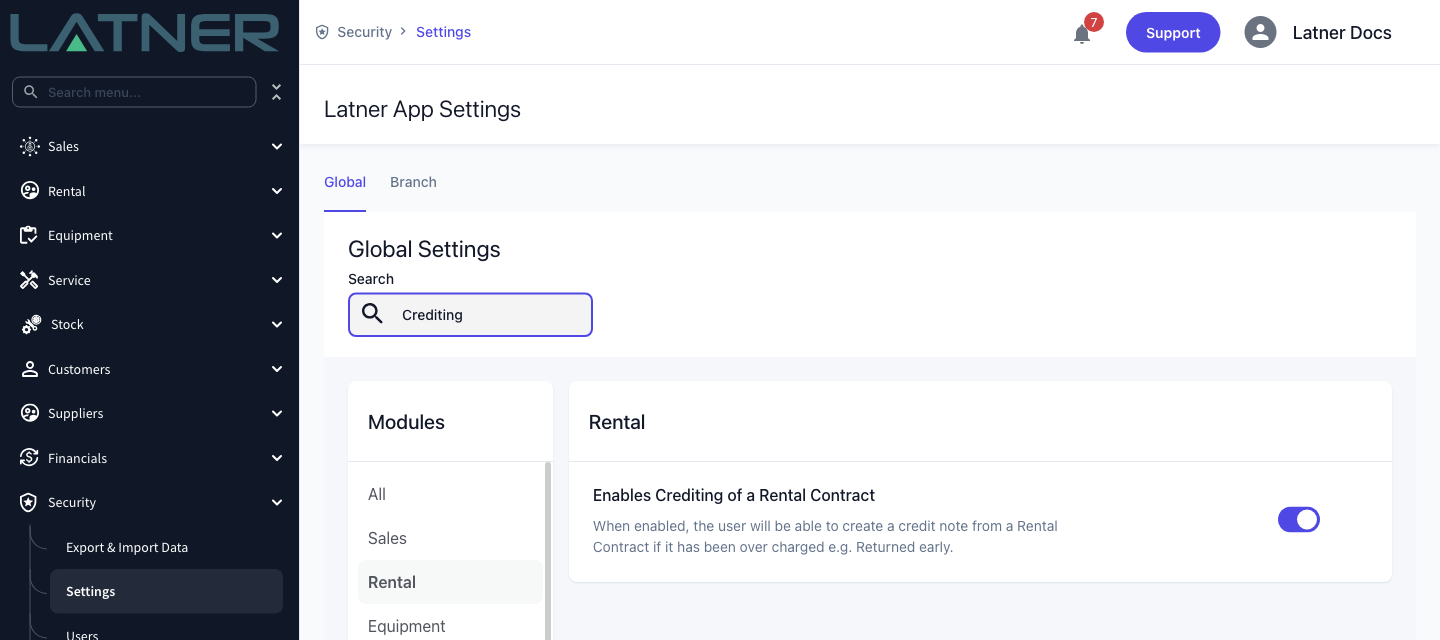Expand the Stock menu chevron
Screen dimensions: 1440x640
(277, 324)
